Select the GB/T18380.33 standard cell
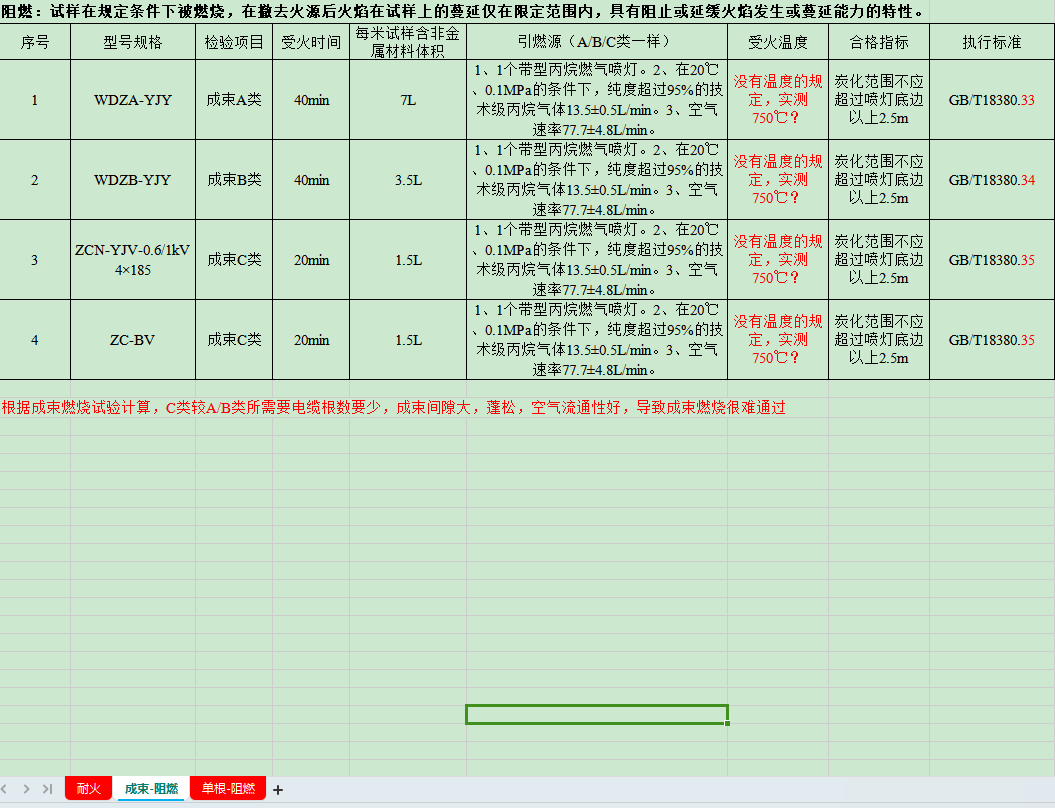 (x=991, y=100)
